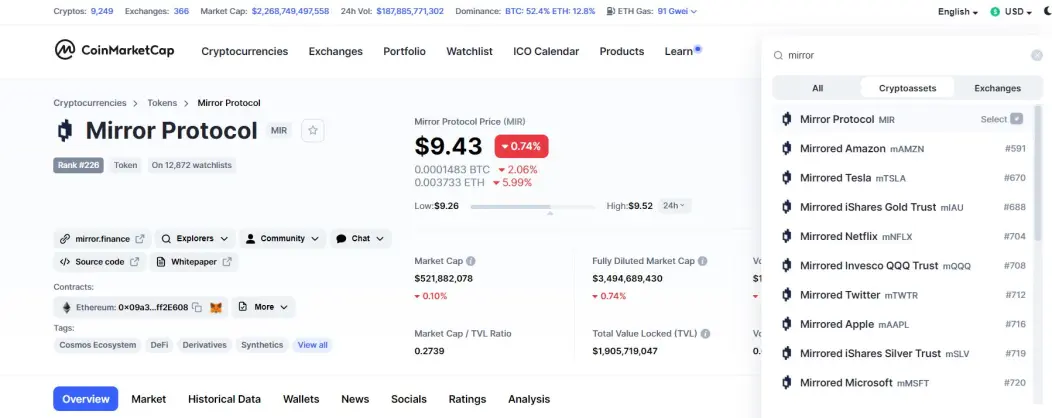Screen dimensions: 1052x418
Task: Open the English language dropdown
Action: (x=958, y=11)
